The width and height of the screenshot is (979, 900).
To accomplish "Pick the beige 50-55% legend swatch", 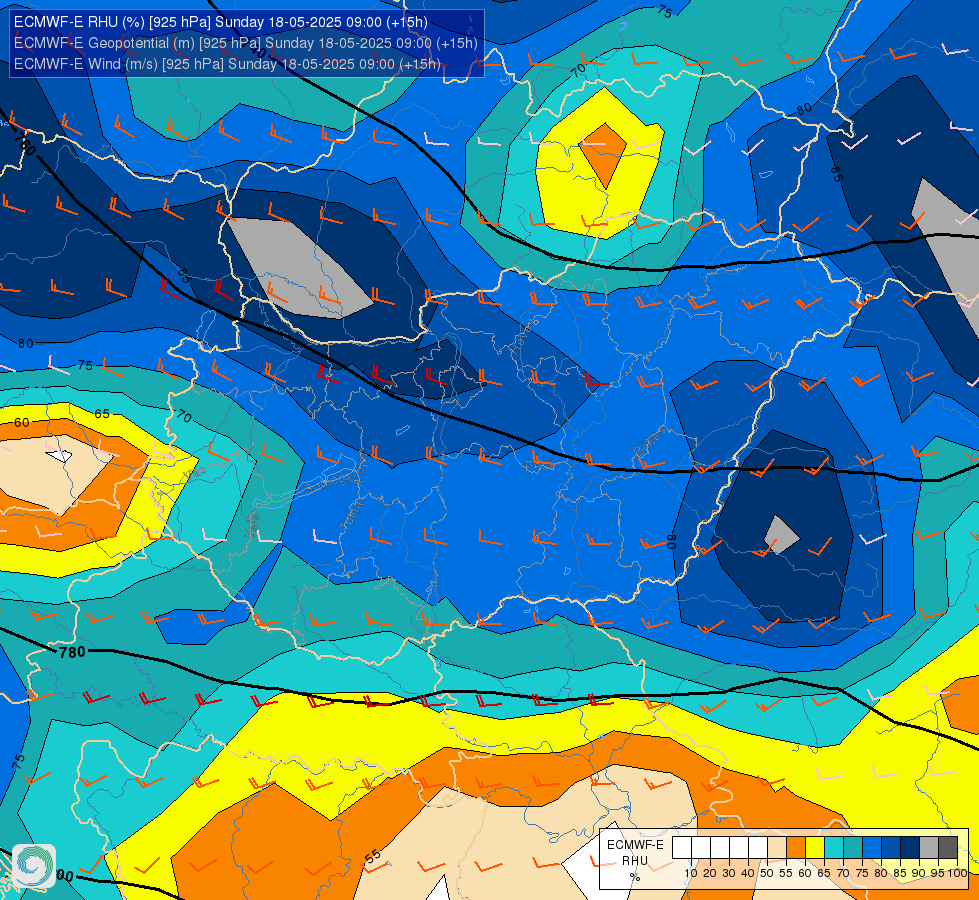I will coord(777,847).
